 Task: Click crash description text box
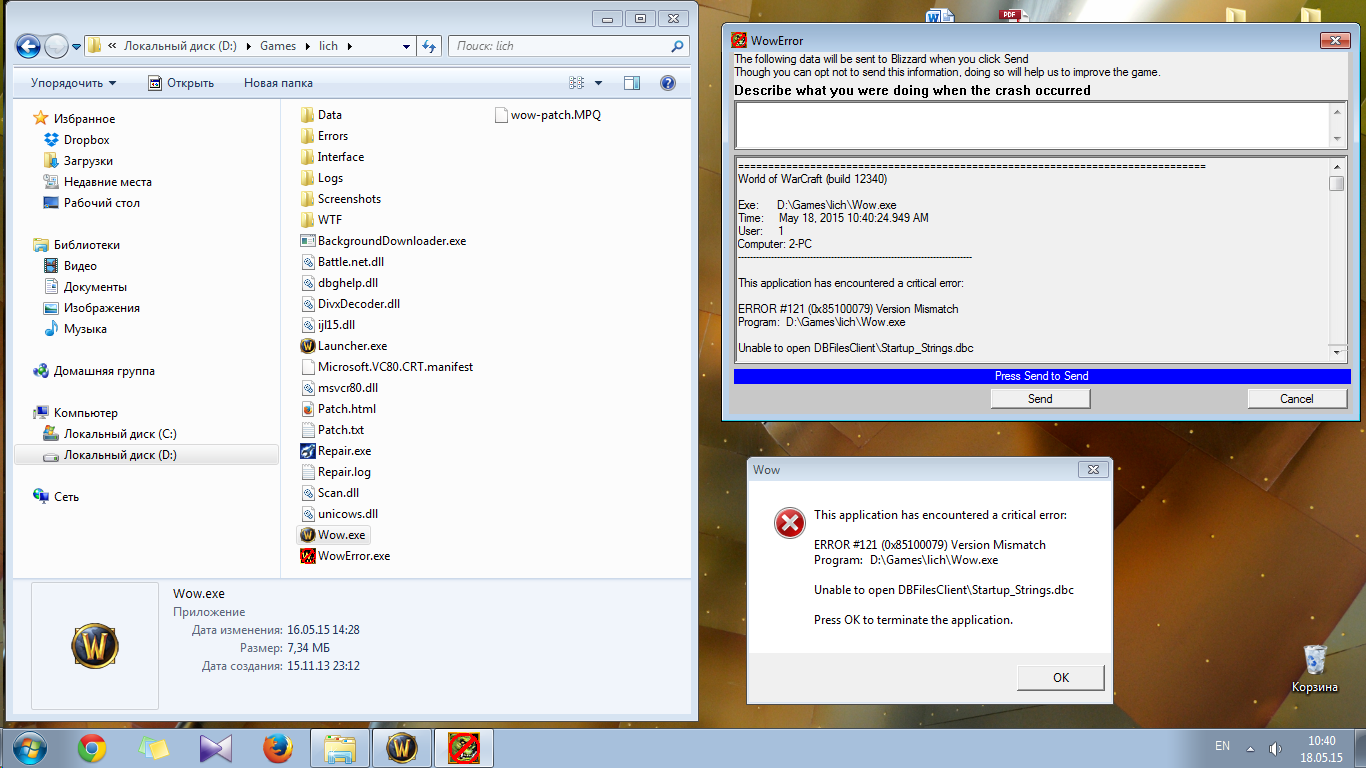[x=1033, y=125]
